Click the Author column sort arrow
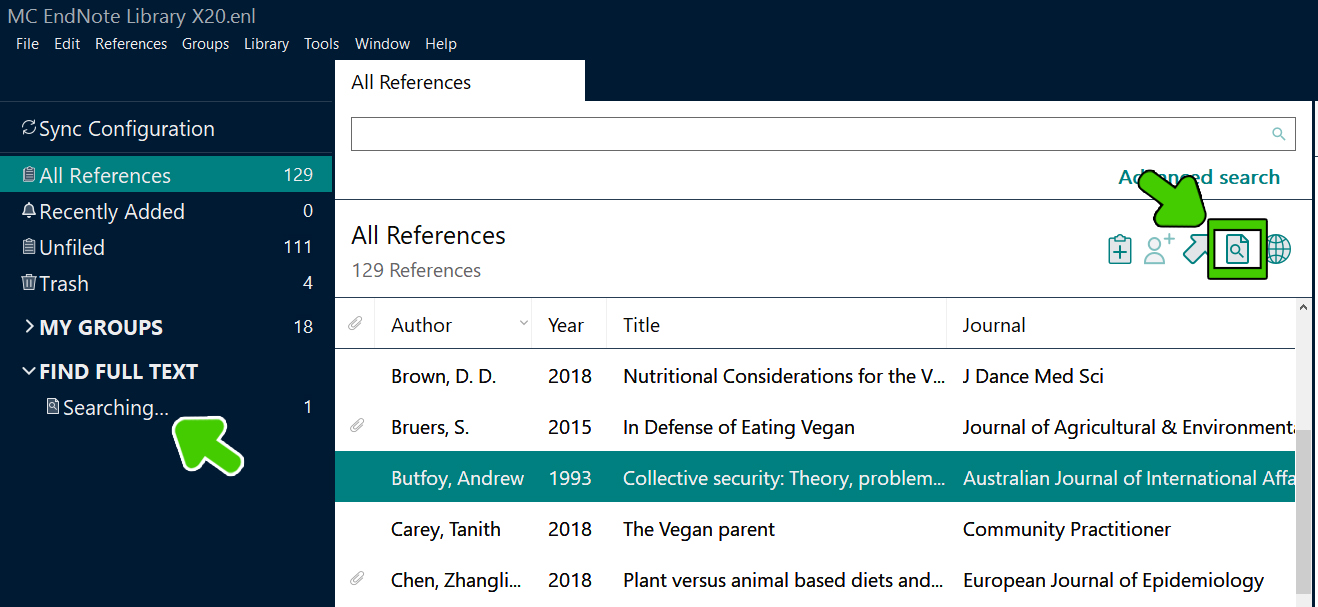 [x=523, y=323]
